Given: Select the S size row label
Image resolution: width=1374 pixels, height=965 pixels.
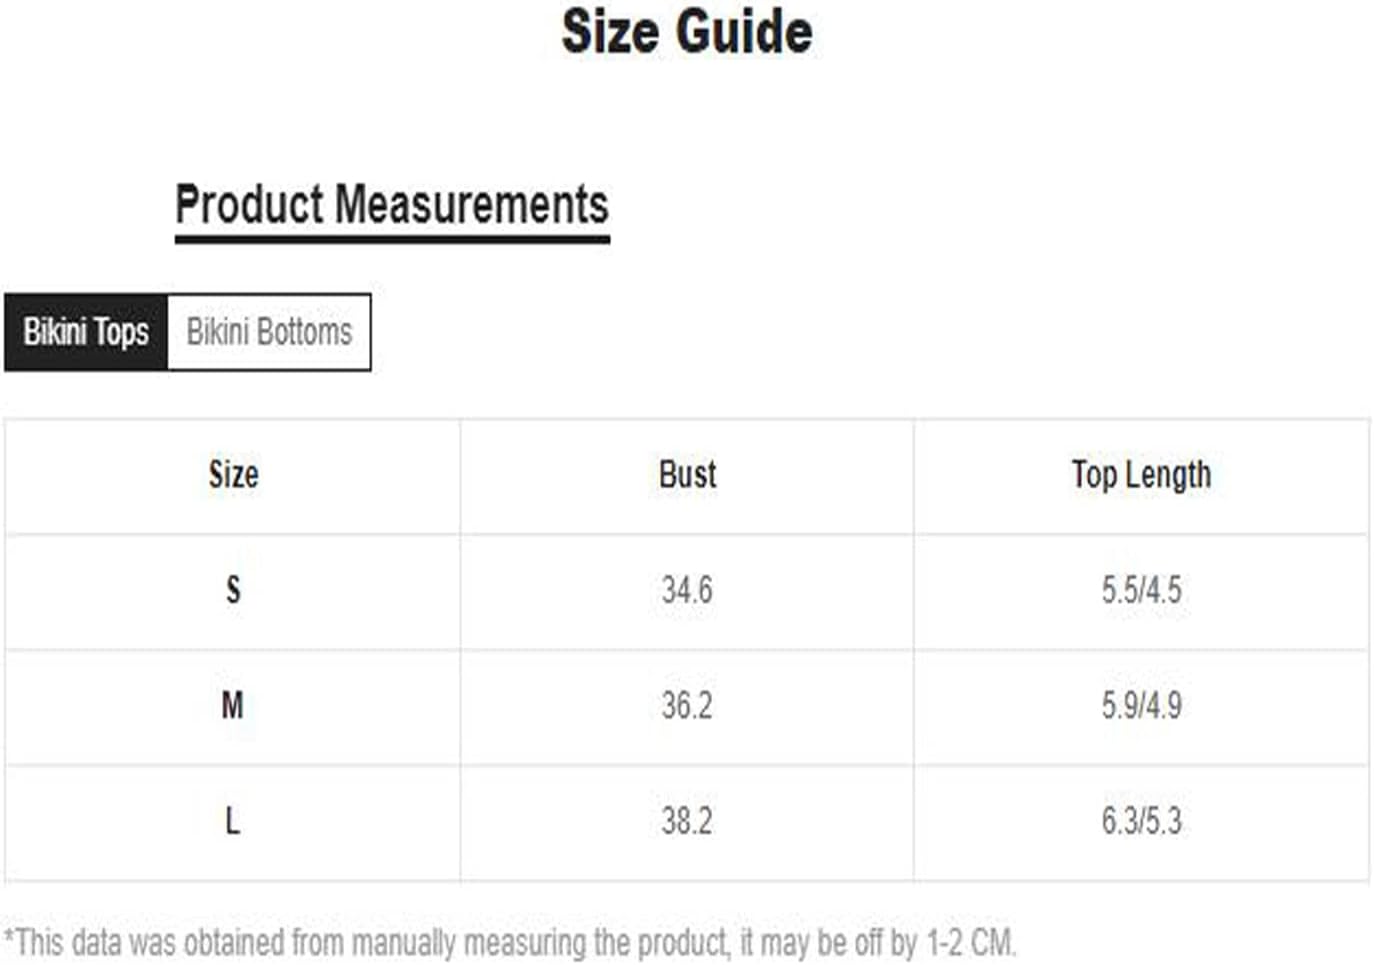Looking at the screenshot, I should [x=233, y=590].
